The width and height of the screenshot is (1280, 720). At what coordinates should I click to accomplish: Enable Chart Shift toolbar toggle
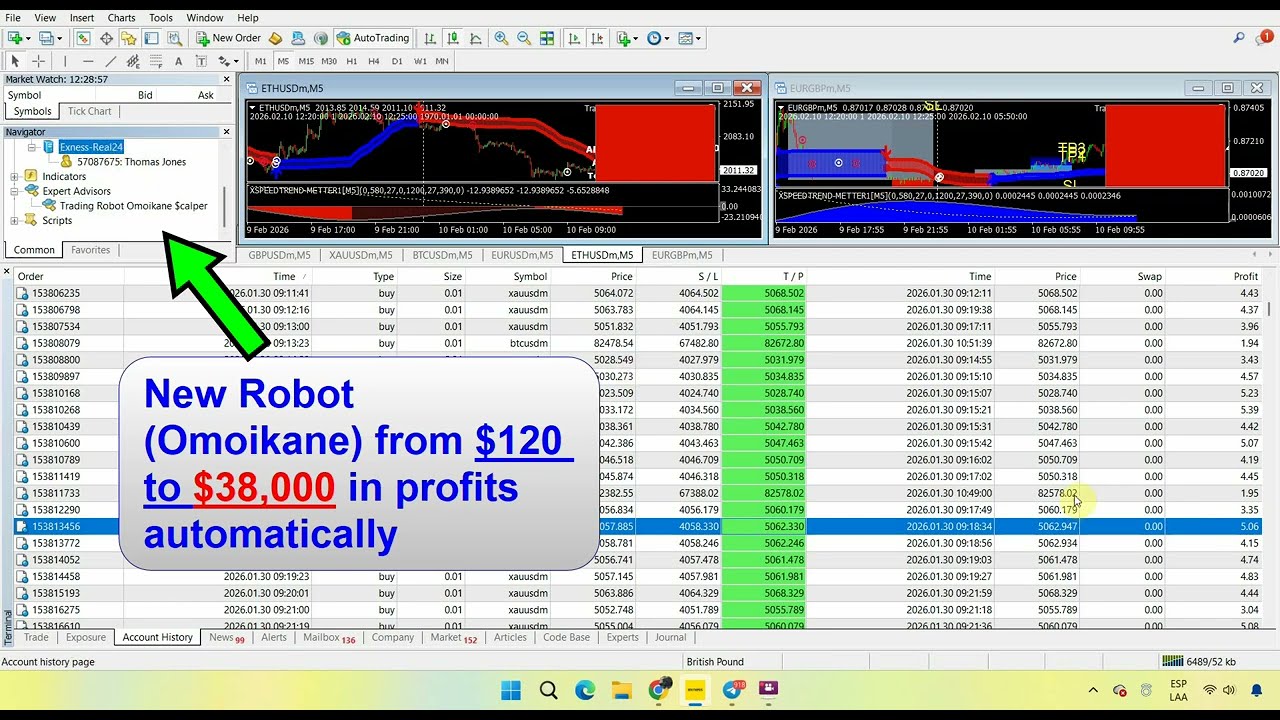click(x=597, y=38)
